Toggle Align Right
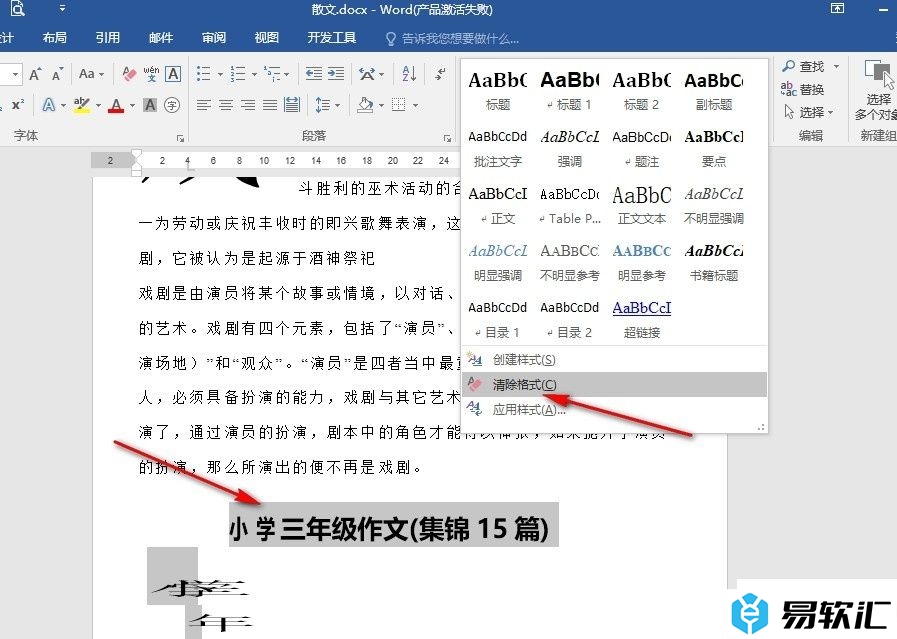Image resolution: width=897 pixels, height=639 pixels. click(x=248, y=105)
